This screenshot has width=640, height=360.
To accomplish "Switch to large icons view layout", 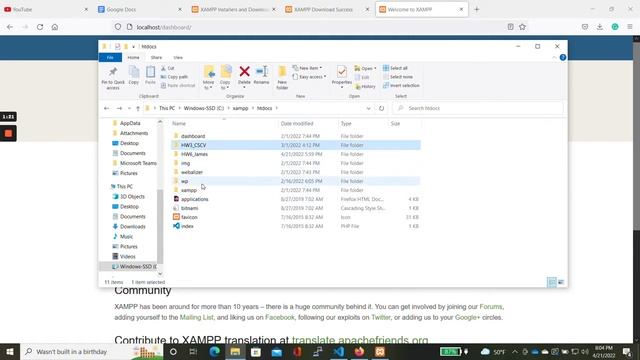I will click(561, 282).
